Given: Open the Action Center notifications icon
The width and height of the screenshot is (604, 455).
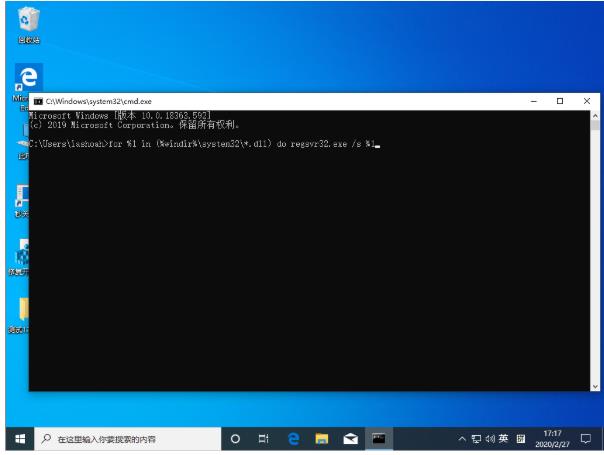Looking at the screenshot, I should point(586,438).
